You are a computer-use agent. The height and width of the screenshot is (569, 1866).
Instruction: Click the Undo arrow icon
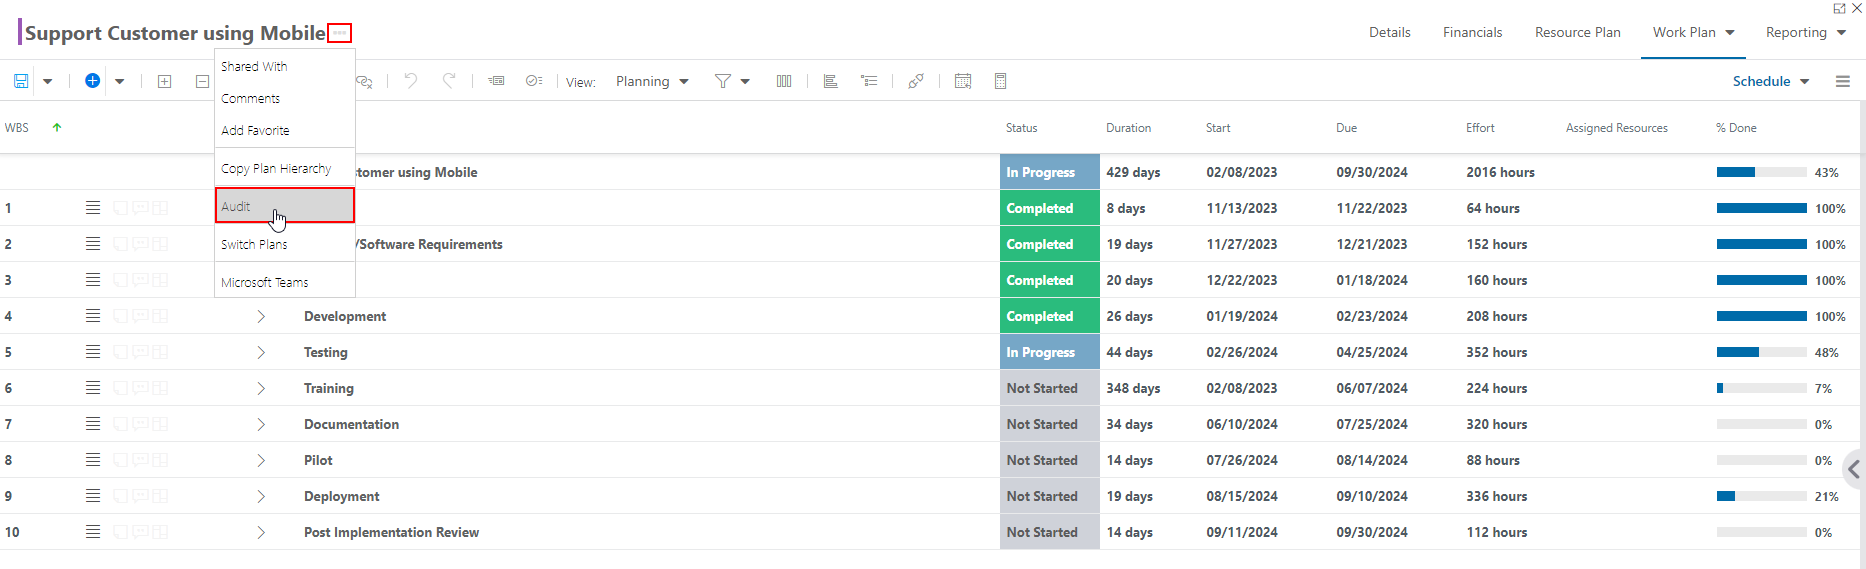(x=411, y=81)
